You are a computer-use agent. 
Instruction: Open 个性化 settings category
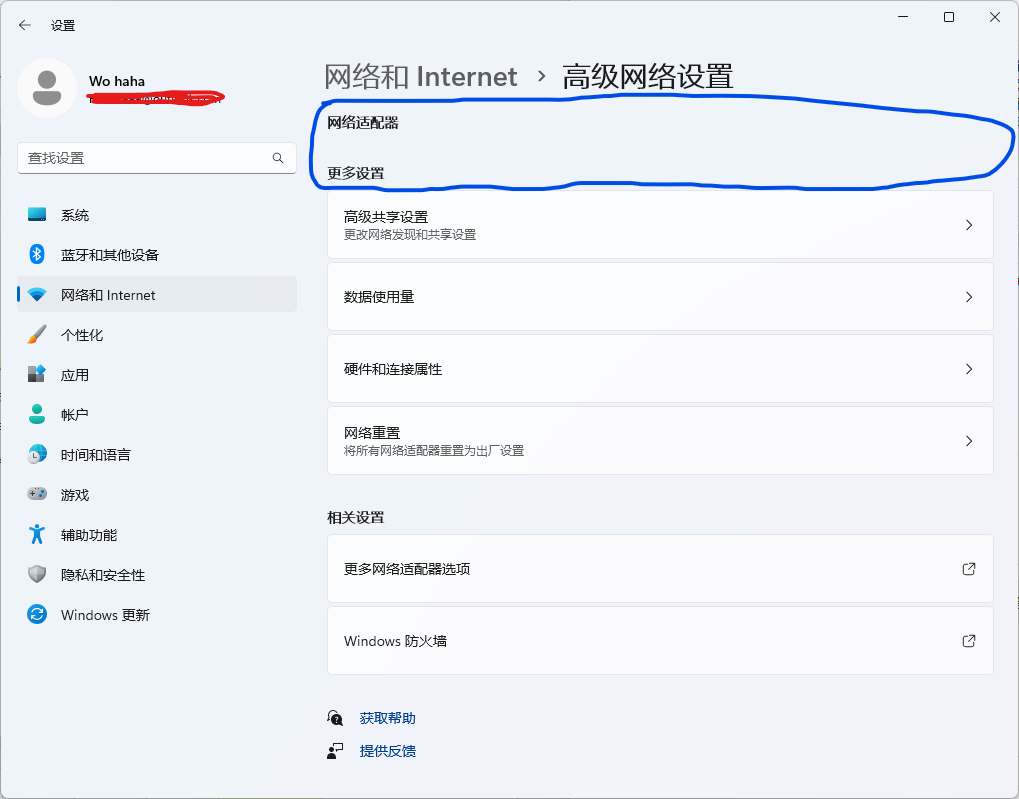pyautogui.click(x=157, y=335)
